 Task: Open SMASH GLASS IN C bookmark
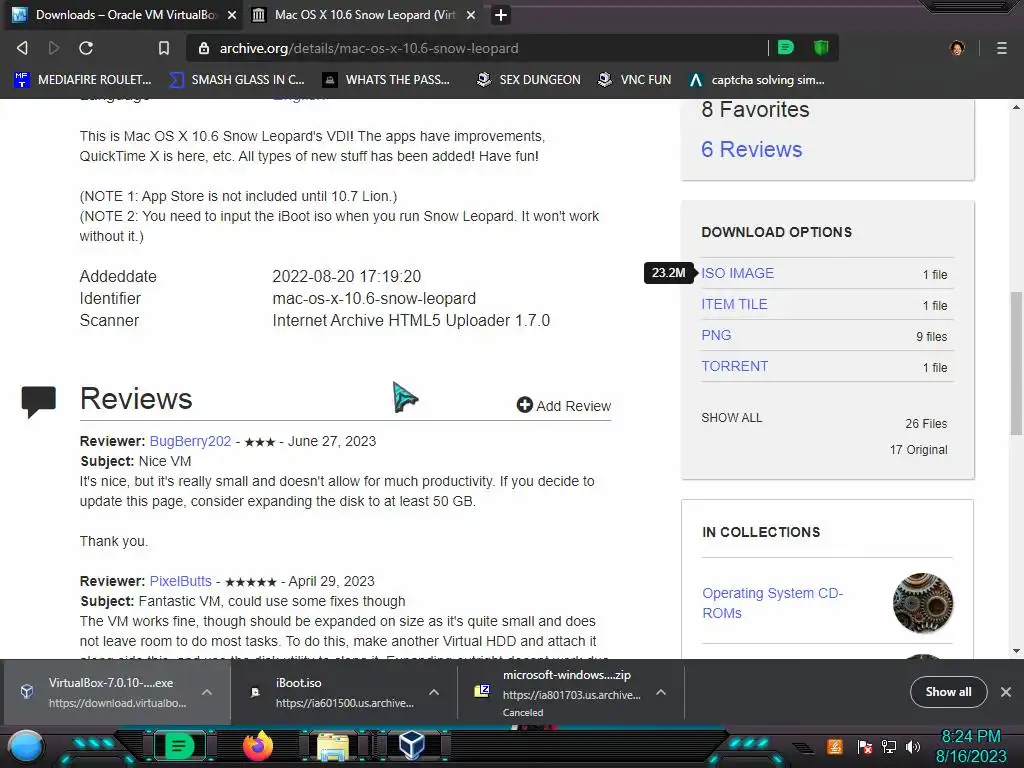coord(236,80)
